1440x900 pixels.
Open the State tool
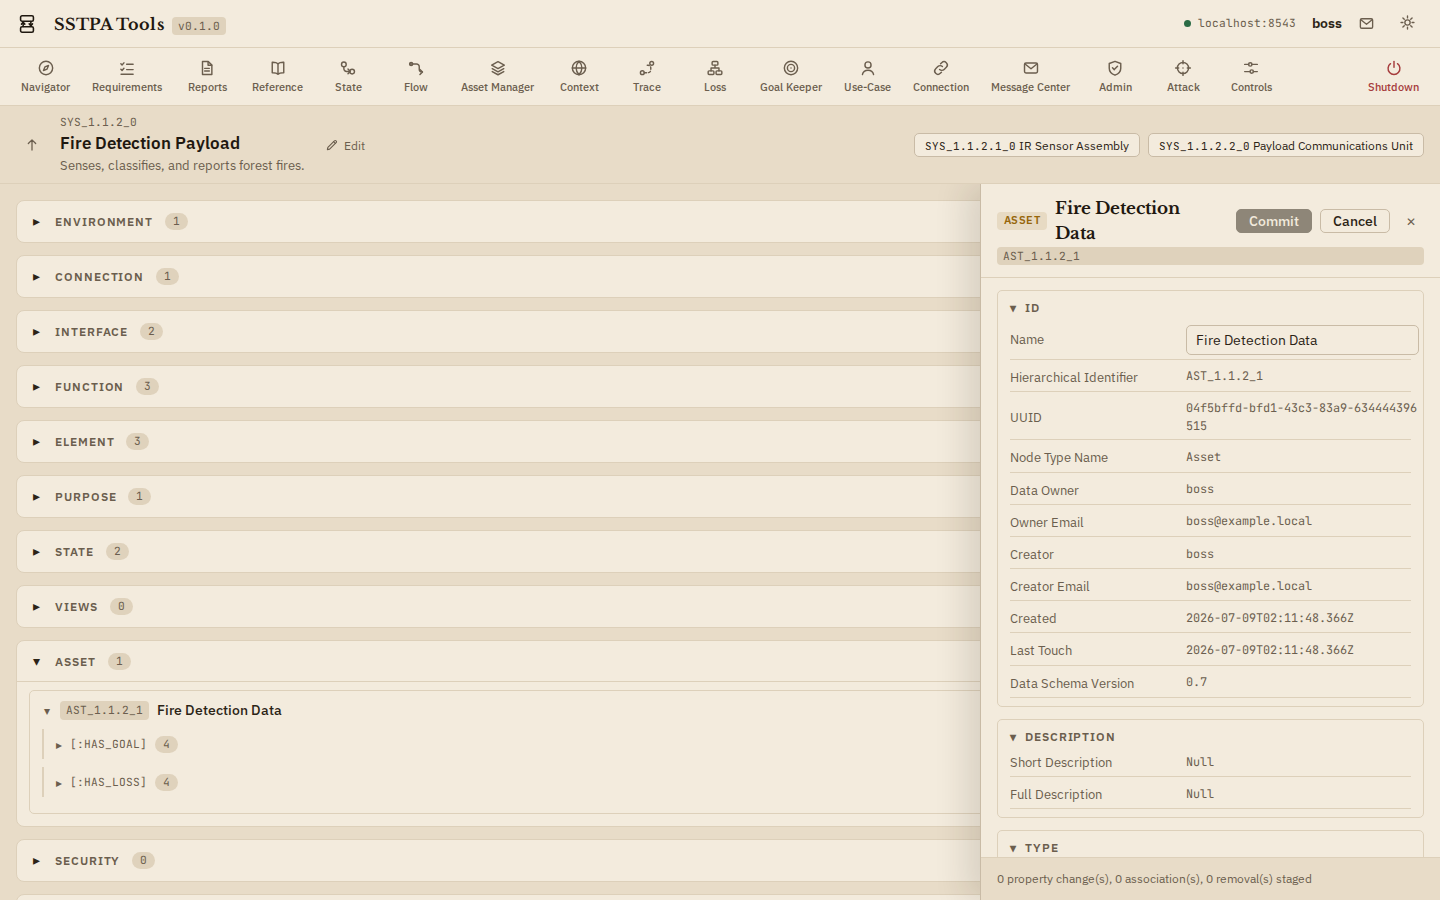click(x=348, y=76)
